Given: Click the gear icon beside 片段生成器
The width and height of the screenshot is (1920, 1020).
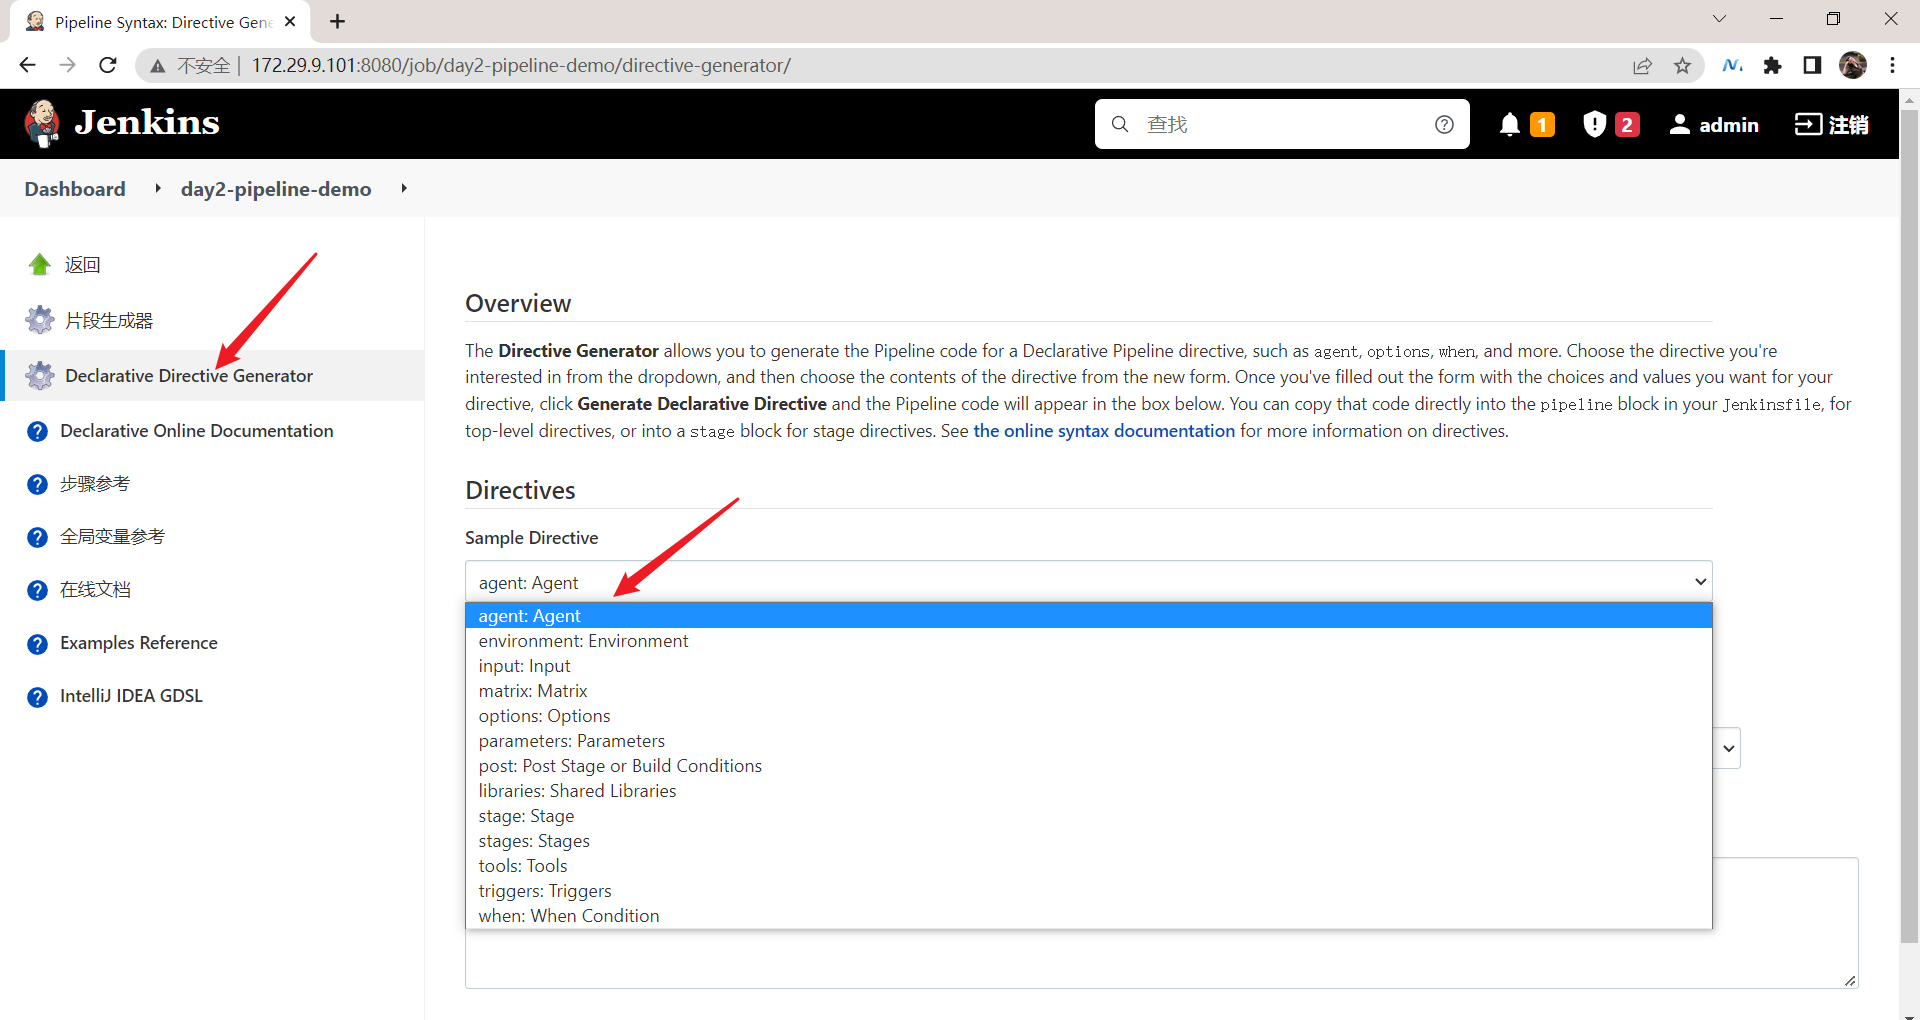Looking at the screenshot, I should (x=39, y=320).
